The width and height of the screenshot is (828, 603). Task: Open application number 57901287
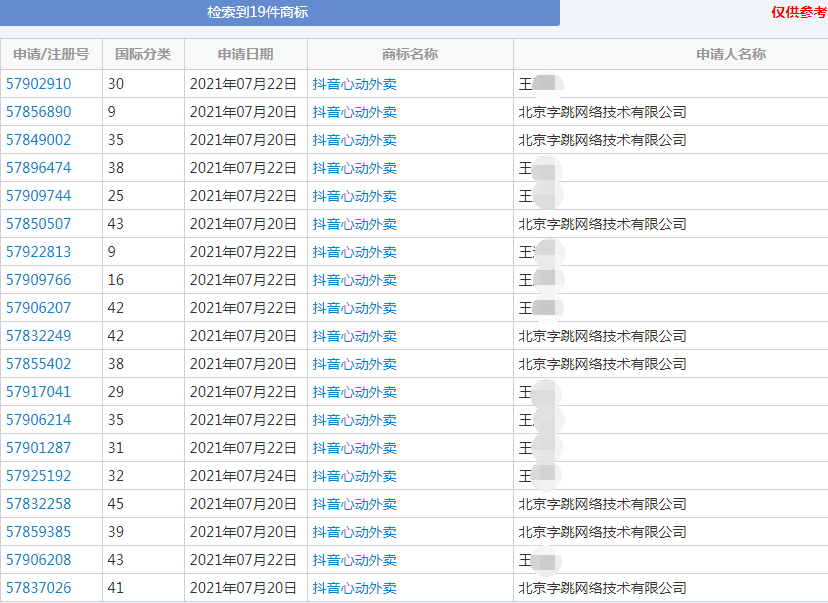point(39,448)
